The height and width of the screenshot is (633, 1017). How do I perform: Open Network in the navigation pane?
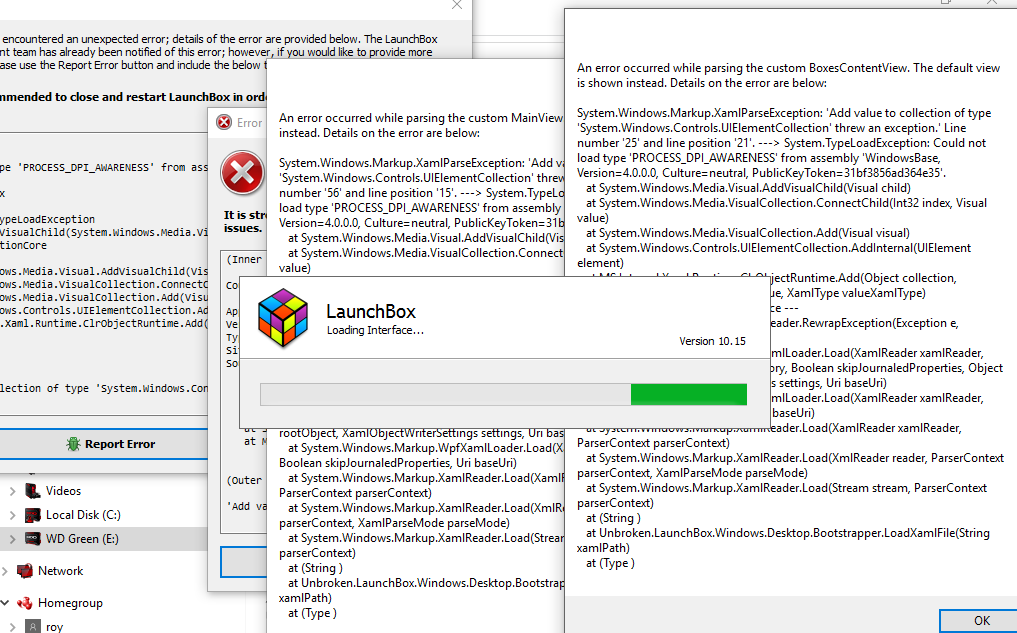click(x=60, y=571)
